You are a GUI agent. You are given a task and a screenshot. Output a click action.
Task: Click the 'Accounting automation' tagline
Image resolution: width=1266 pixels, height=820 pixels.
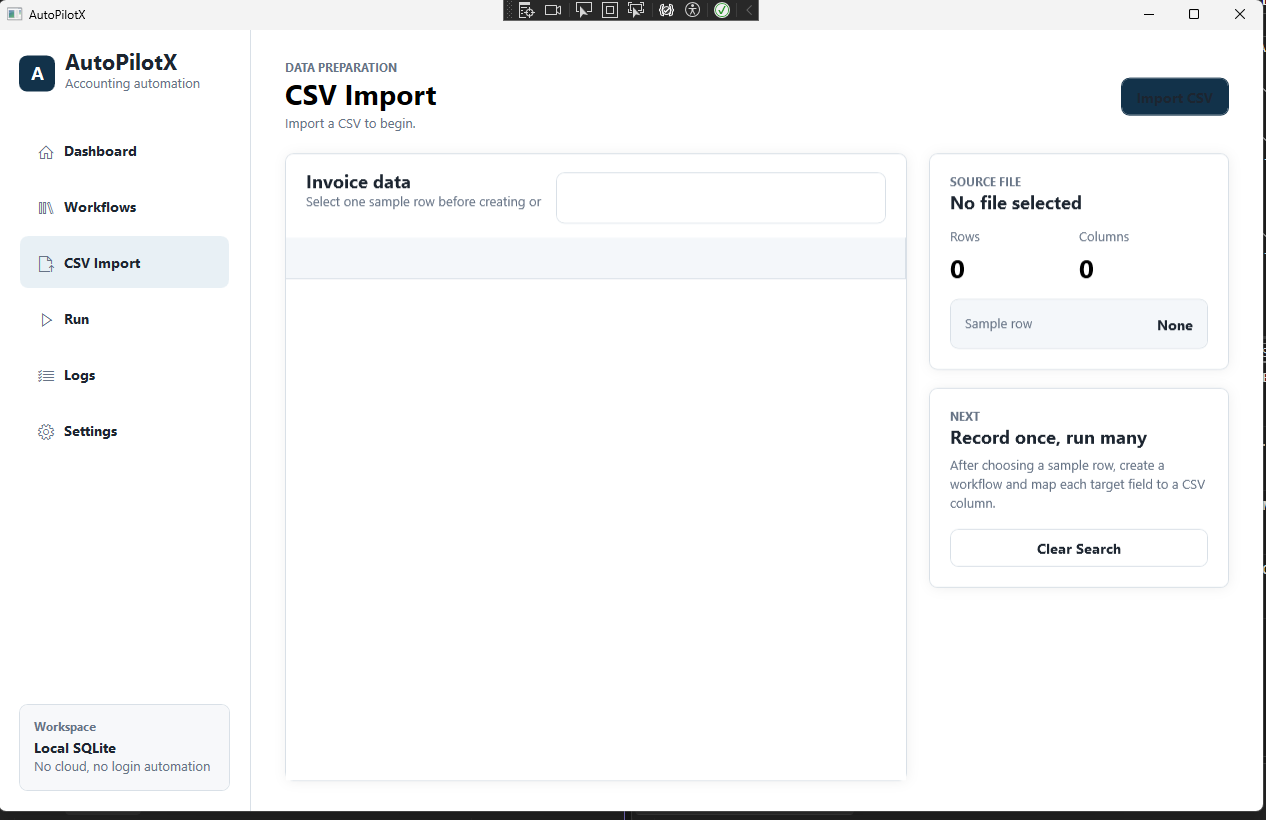[132, 84]
